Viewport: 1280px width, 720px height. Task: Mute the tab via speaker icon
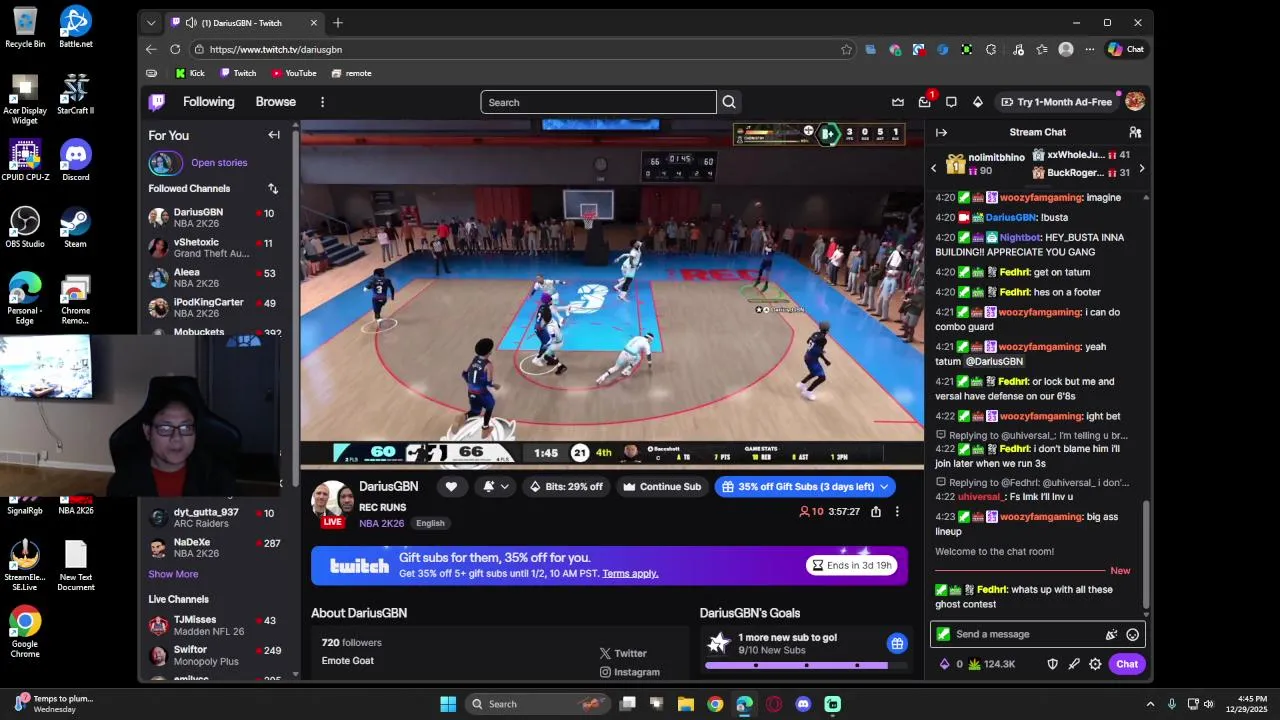coord(190,23)
